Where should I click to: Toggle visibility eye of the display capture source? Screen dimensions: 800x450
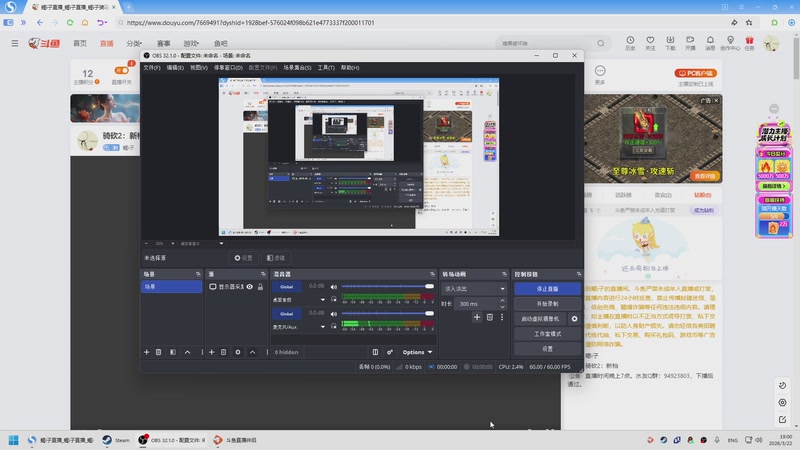click(249, 287)
